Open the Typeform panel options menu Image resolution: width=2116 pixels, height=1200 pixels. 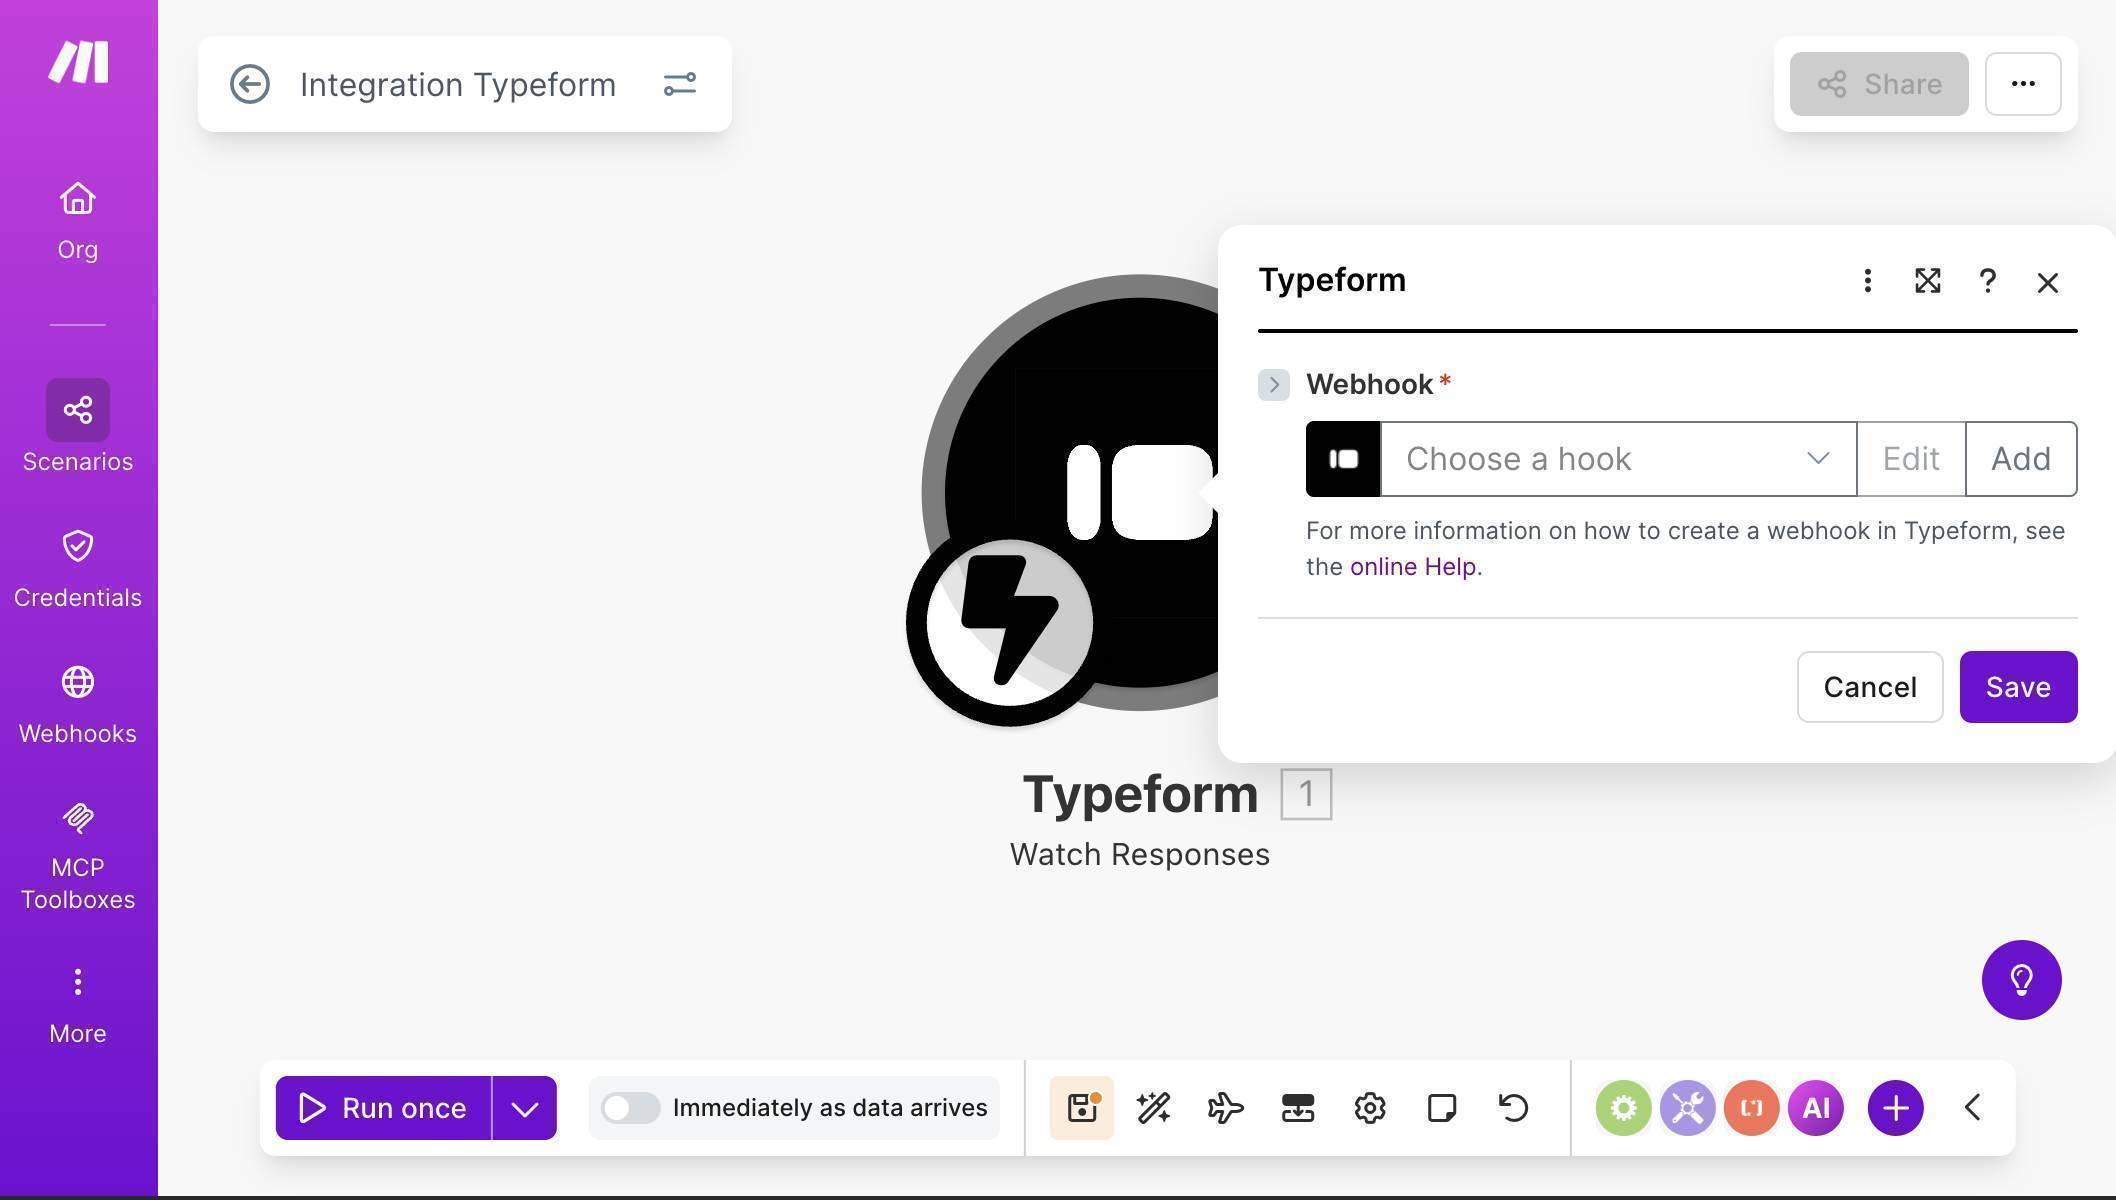(1868, 281)
